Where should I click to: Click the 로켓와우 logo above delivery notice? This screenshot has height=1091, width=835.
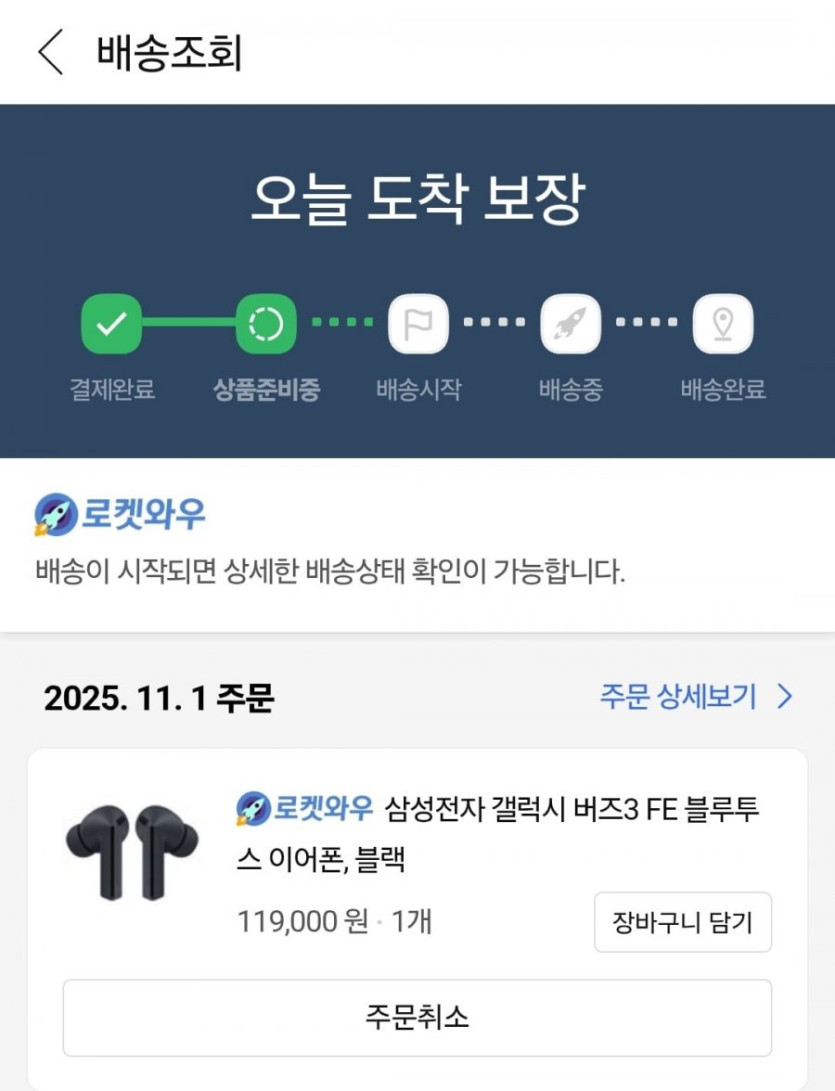pos(120,515)
